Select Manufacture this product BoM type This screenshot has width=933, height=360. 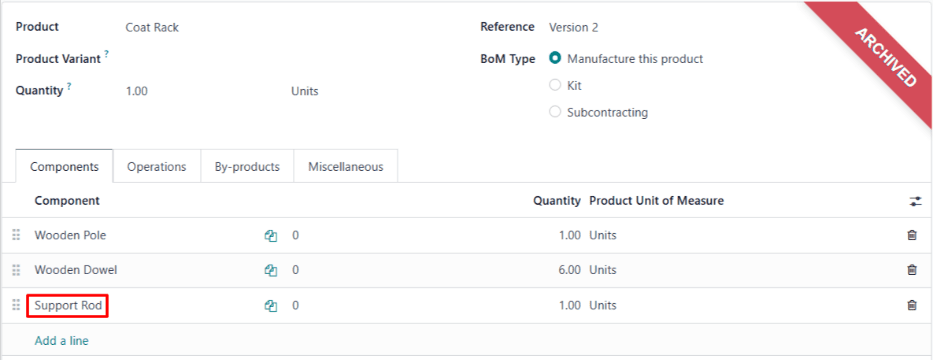click(x=555, y=58)
